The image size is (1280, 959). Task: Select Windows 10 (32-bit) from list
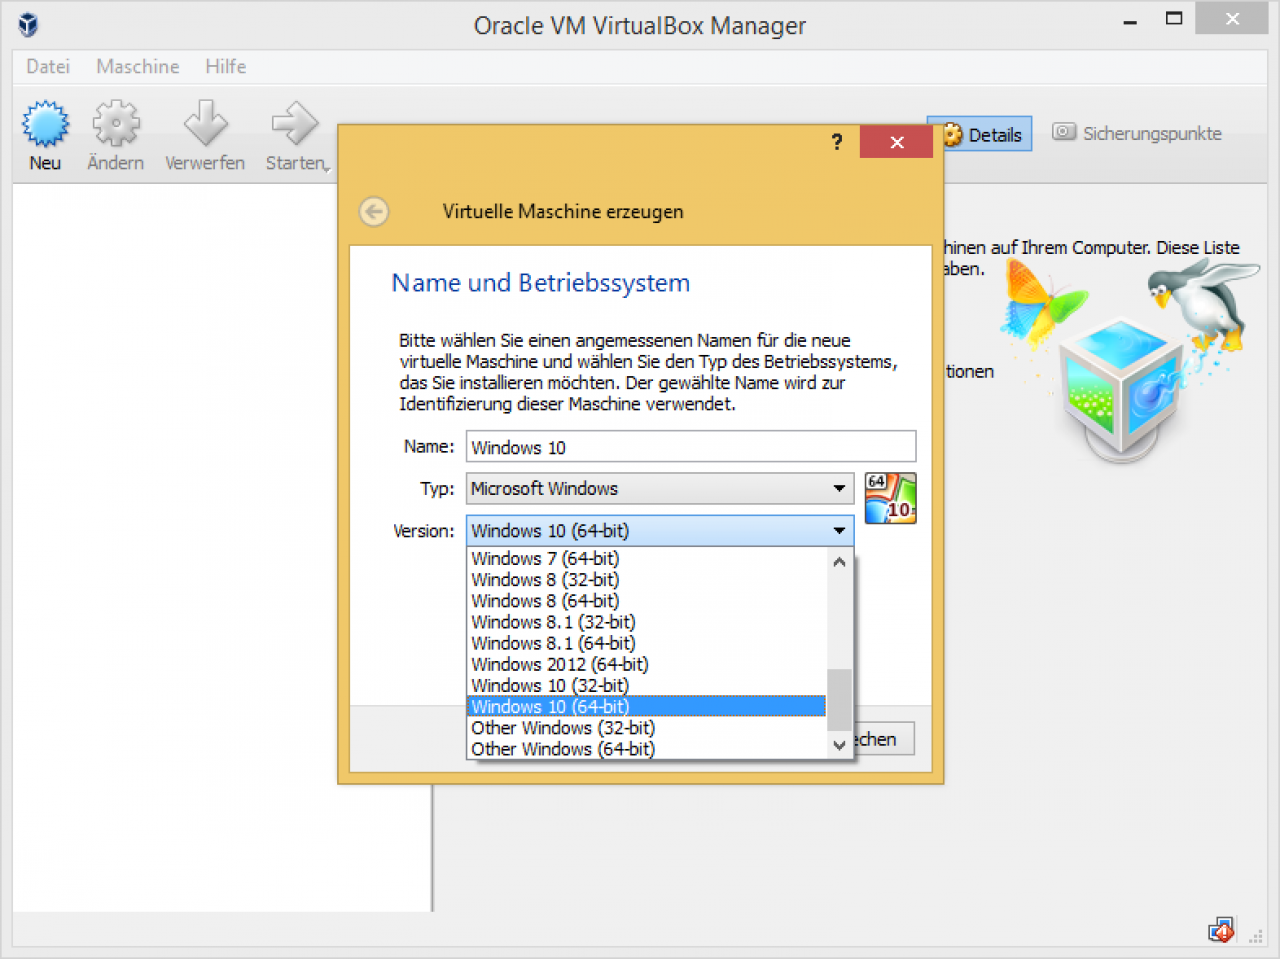647,685
